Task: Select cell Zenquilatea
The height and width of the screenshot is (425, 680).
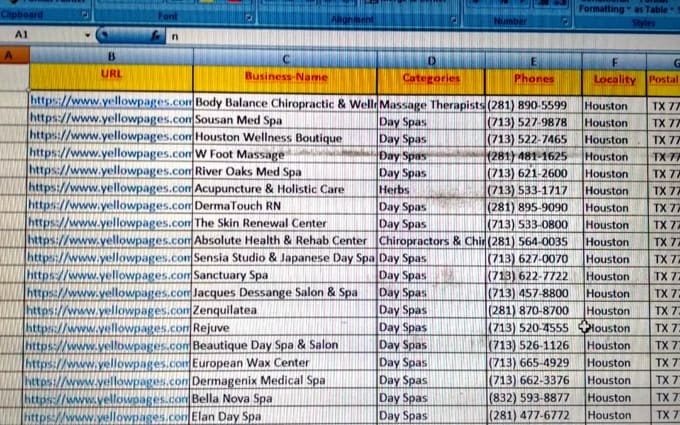Action: (284, 310)
